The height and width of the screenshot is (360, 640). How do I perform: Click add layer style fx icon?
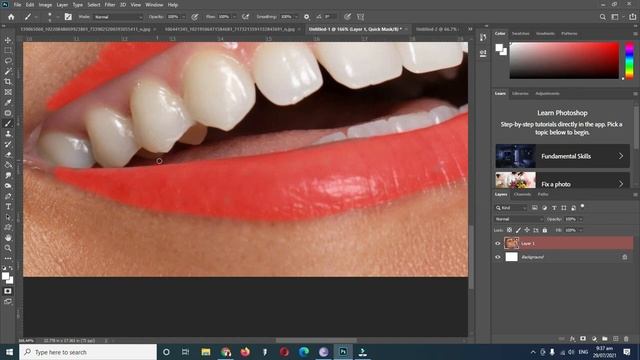pos(572,339)
